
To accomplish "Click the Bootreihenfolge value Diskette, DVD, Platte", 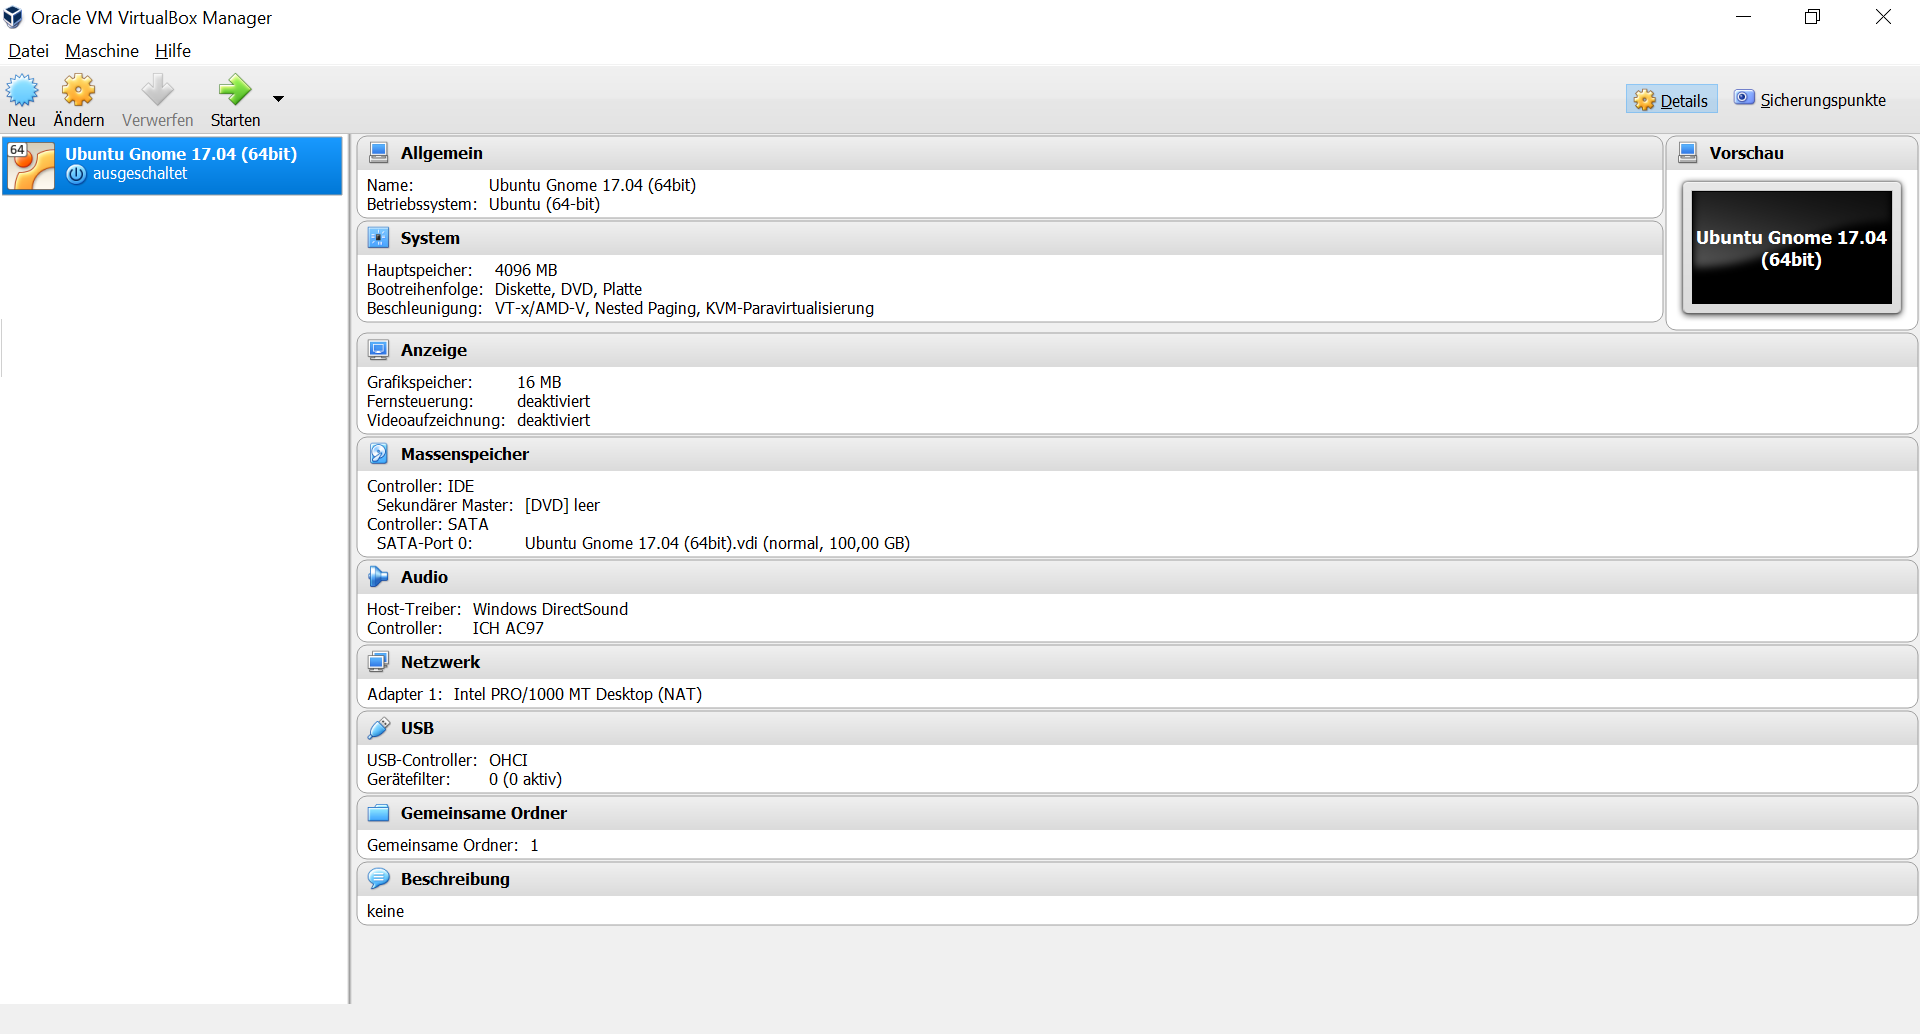I will point(568,289).
